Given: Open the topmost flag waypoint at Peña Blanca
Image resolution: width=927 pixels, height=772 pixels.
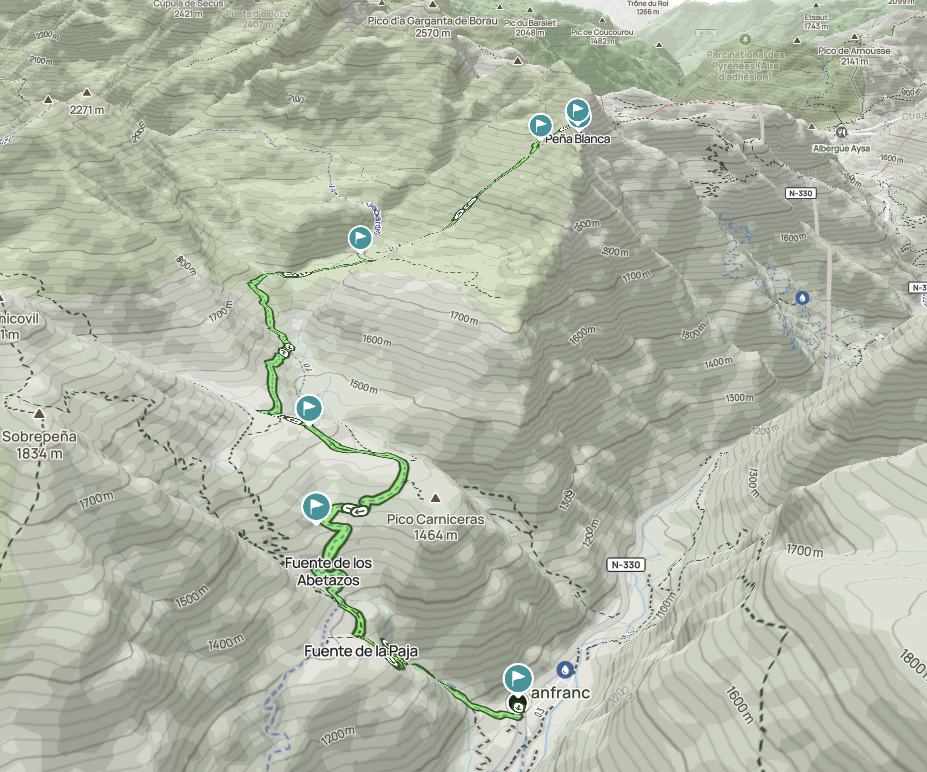Looking at the screenshot, I should click(x=578, y=111).
